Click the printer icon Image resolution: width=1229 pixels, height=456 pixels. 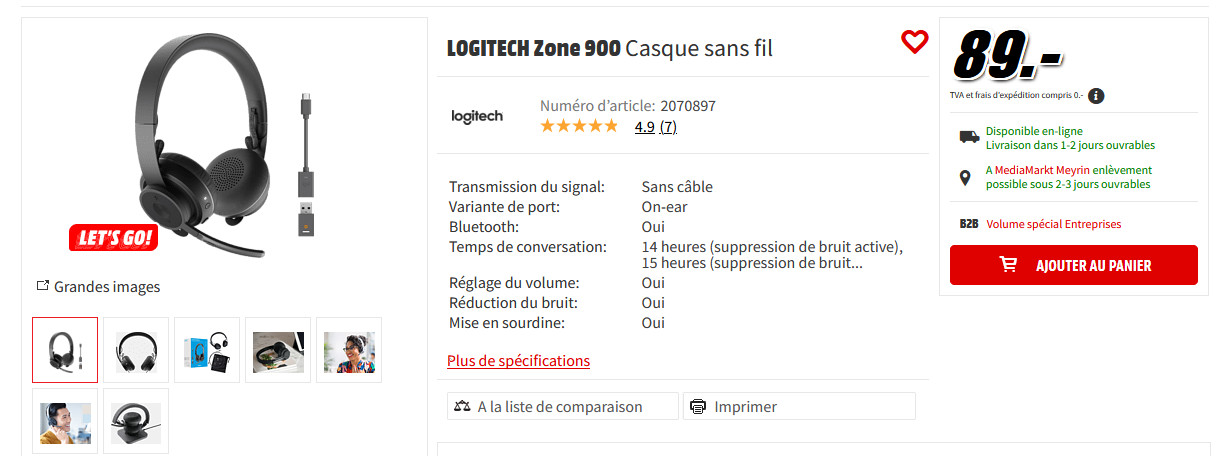coord(698,406)
